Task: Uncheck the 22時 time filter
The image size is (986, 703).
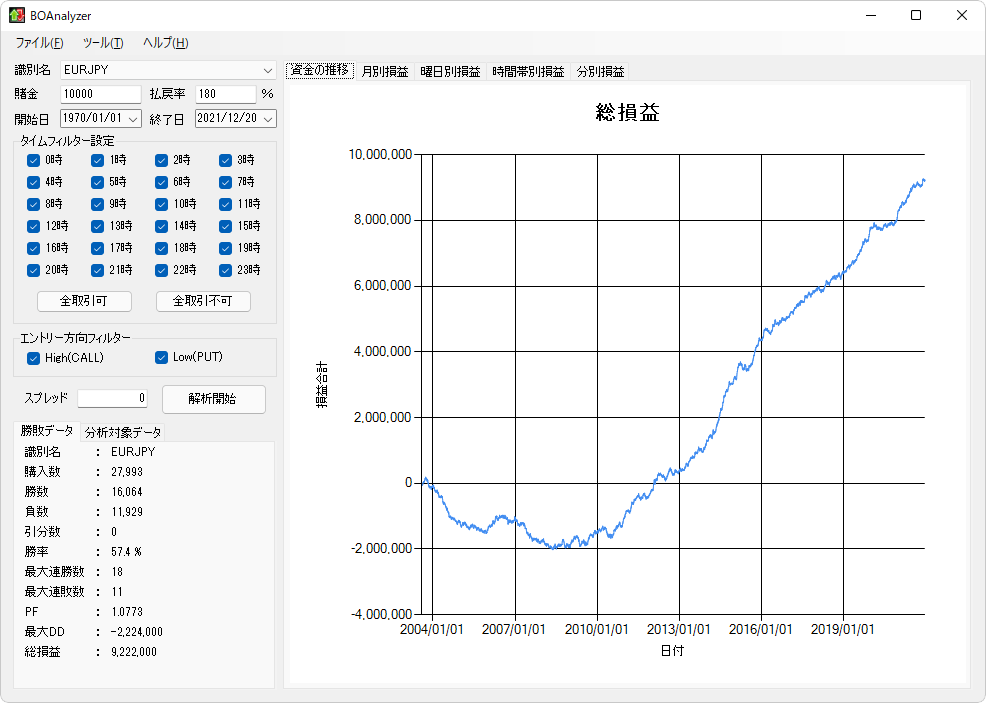Action: [162, 270]
